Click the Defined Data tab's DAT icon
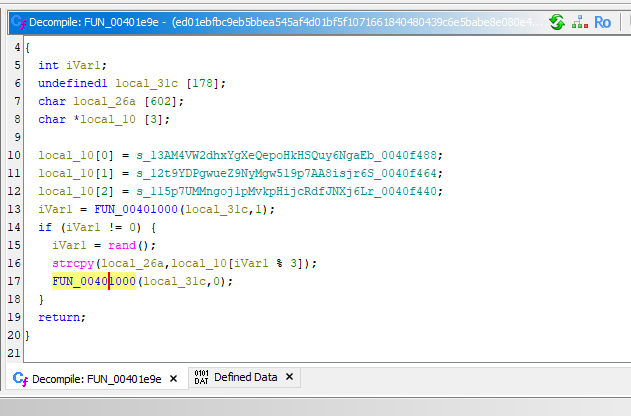Image resolution: width=631 pixels, height=416 pixels. coord(201,378)
